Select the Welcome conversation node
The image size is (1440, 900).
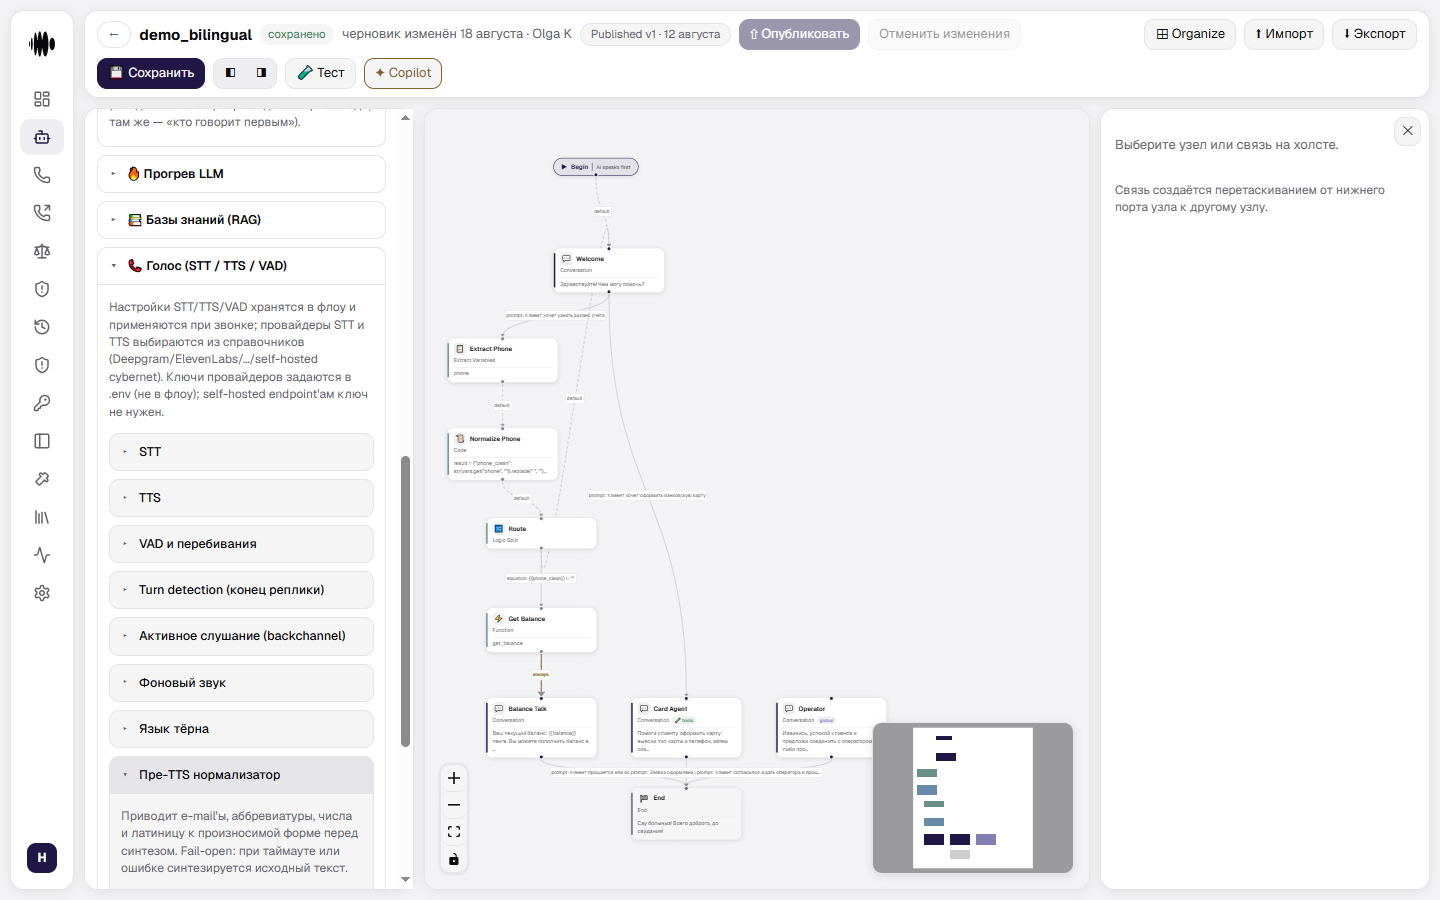[609, 270]
